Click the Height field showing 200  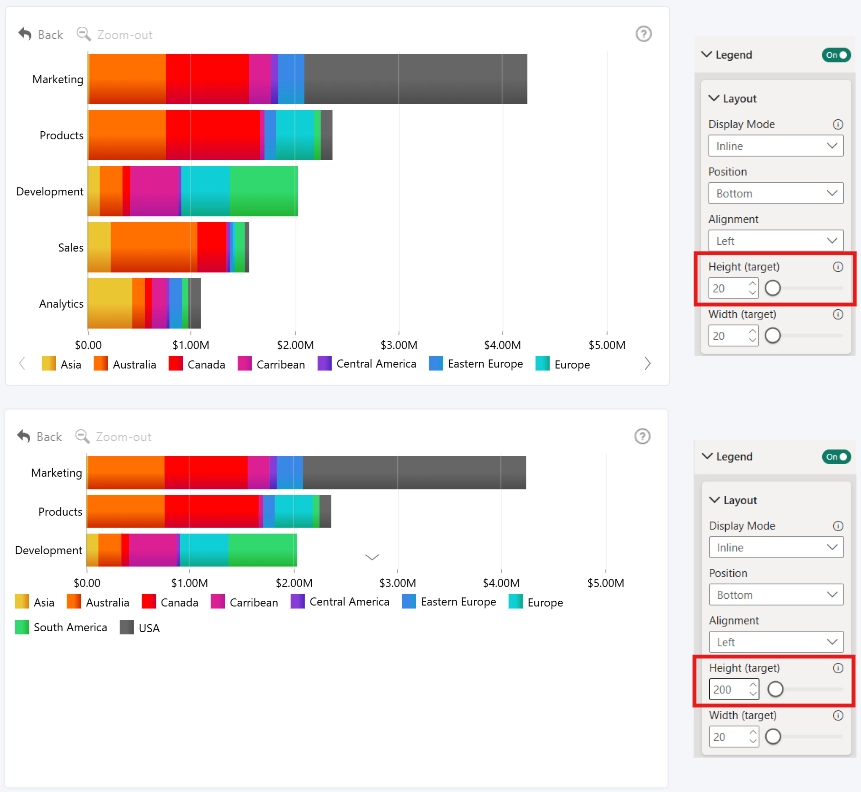734,689
